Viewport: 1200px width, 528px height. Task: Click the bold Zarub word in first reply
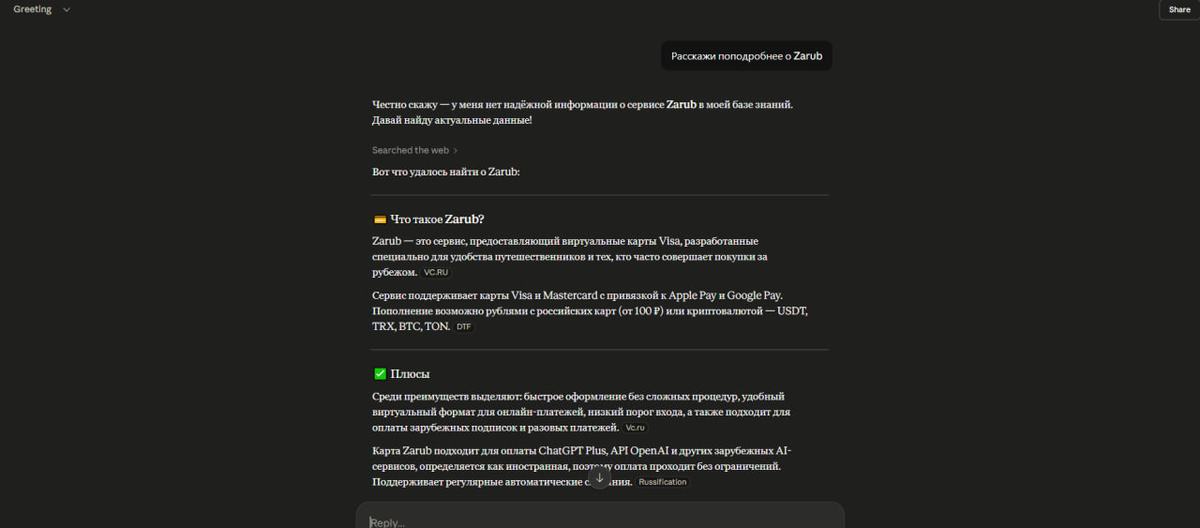681,104
